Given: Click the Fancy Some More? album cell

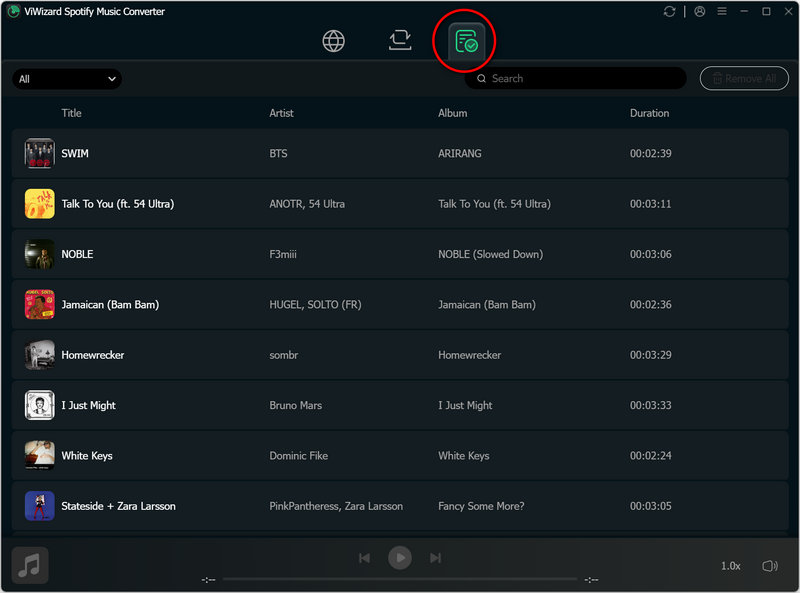Looking at the screenshot, I should 481,506.
